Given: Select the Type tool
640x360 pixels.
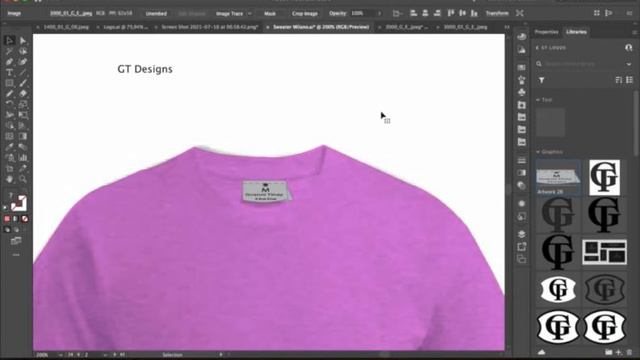Looking at the screenshot, I should [x=9, y=73].
